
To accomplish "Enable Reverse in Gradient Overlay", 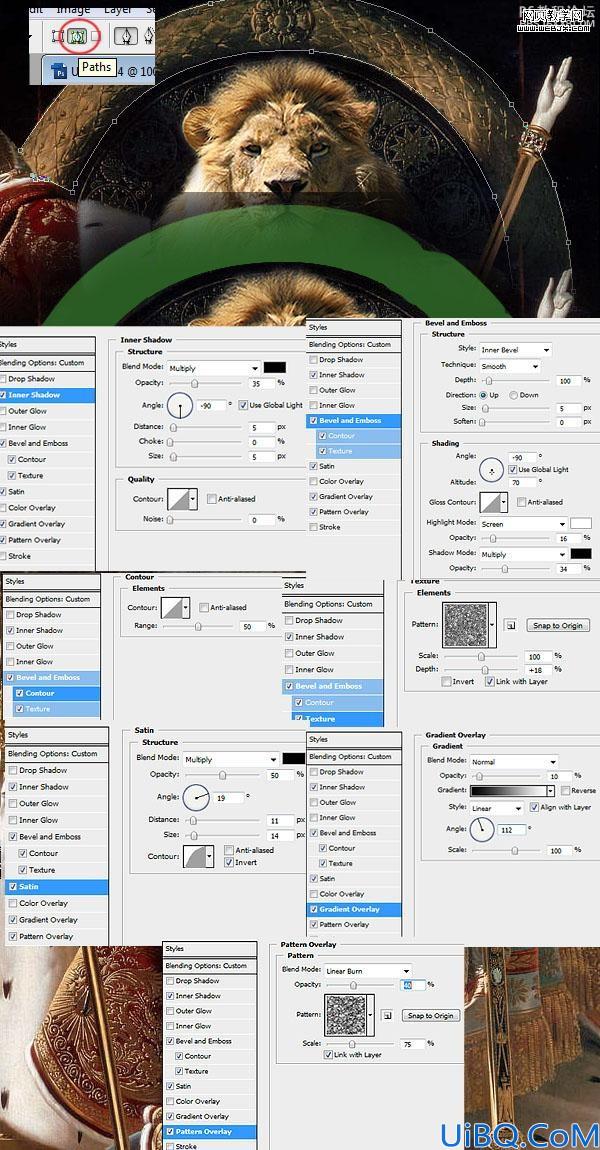I will coord(566,791).
